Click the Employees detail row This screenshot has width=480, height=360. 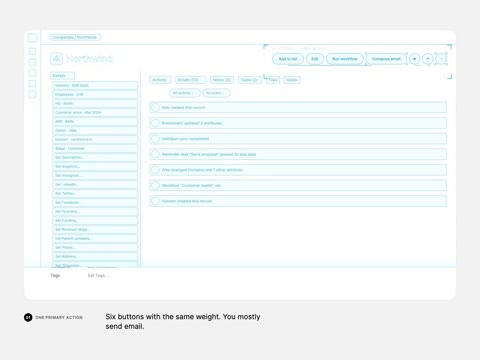click(95, 95)
